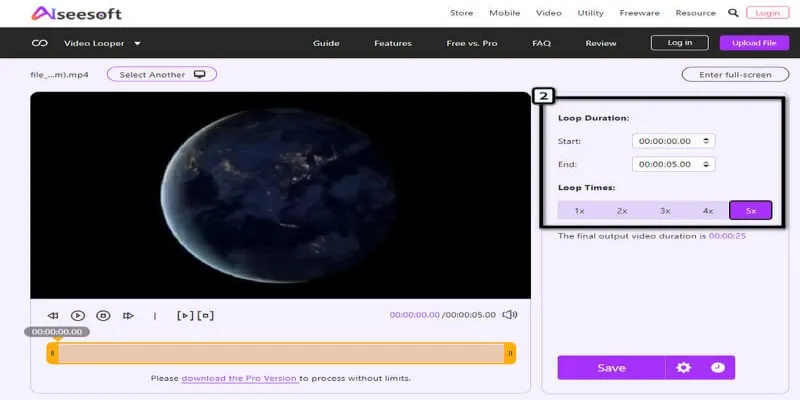Screen dimensions: 800x400
Task: Mute the video volume speaker icon
Action: coord(510,315)
